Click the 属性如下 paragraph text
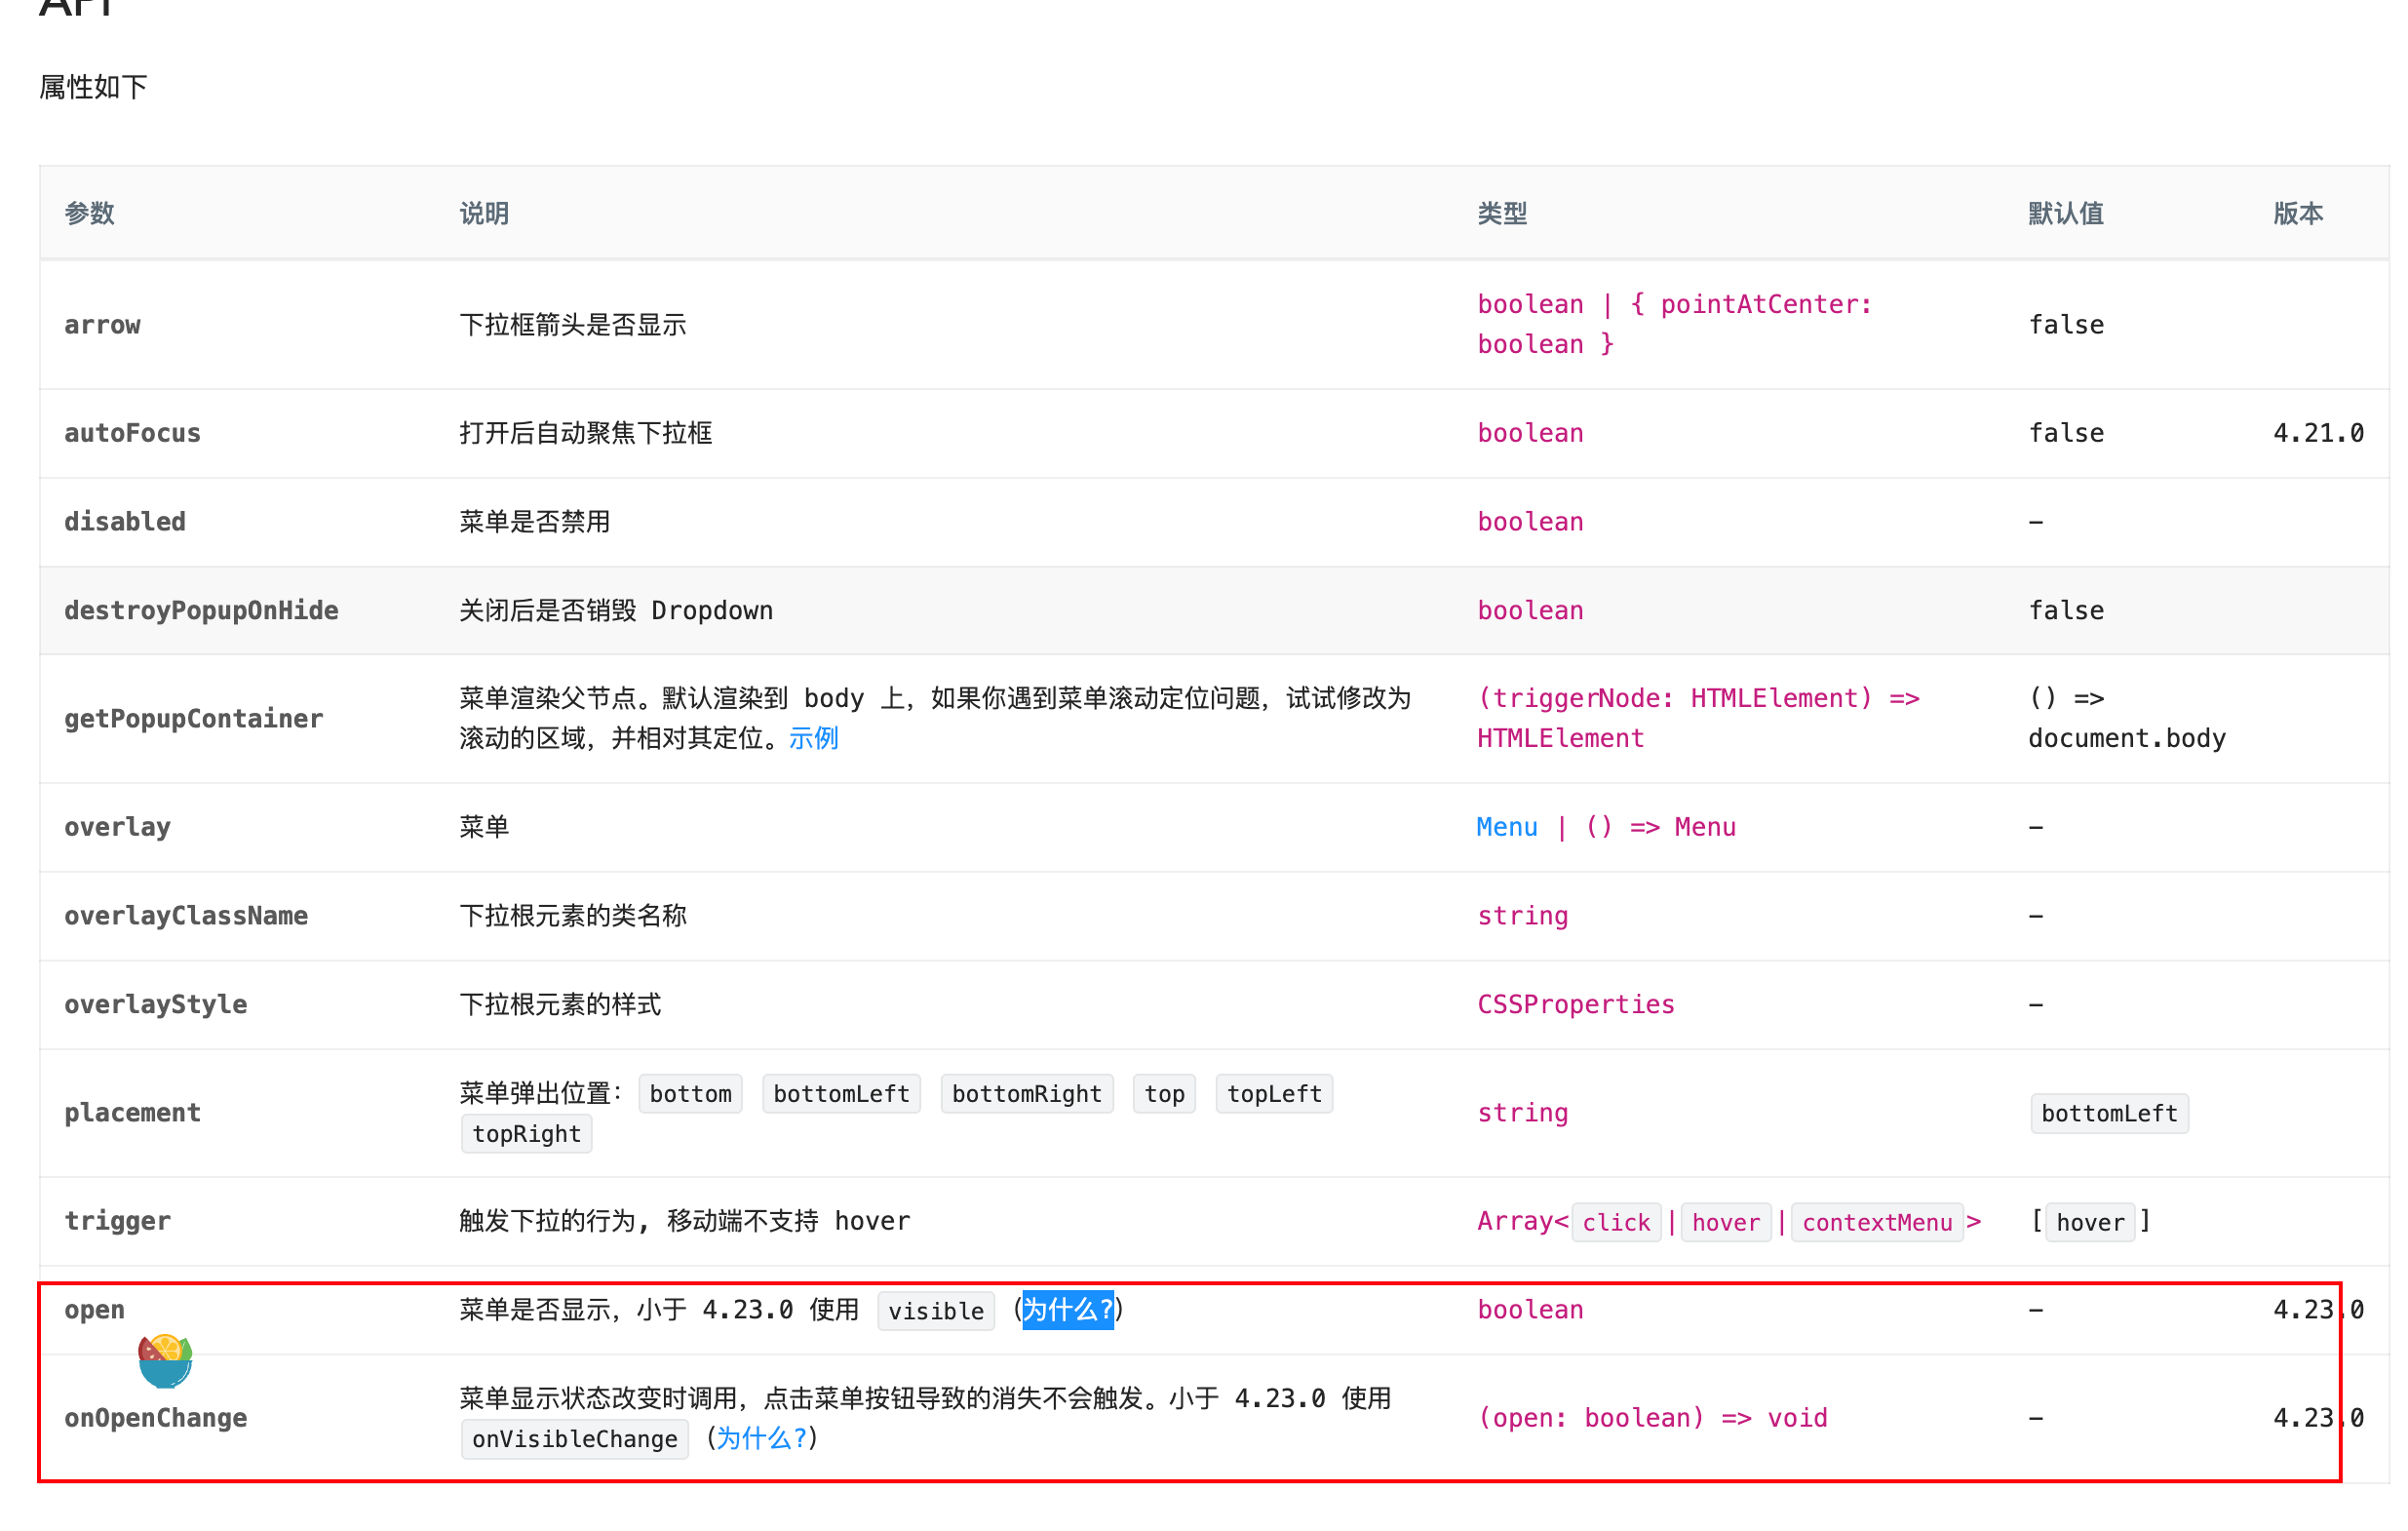2408x1531 pixels. (x=93, y=87)
